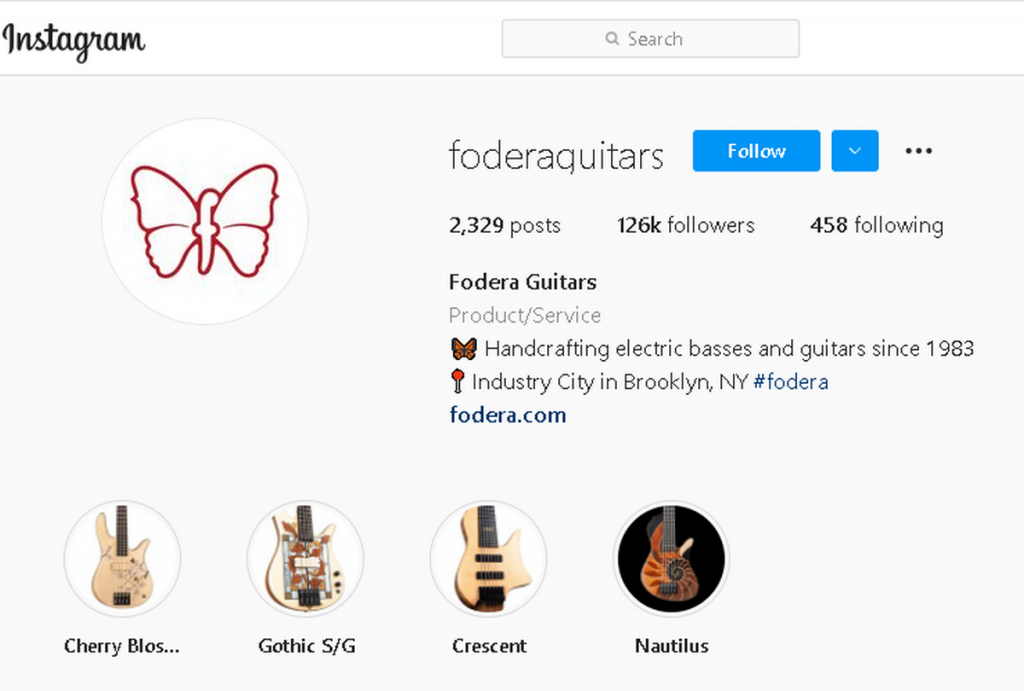Open the Gothic S/G highlight
The width and height of the screenshot is (1024, 691).
[306, 559]
